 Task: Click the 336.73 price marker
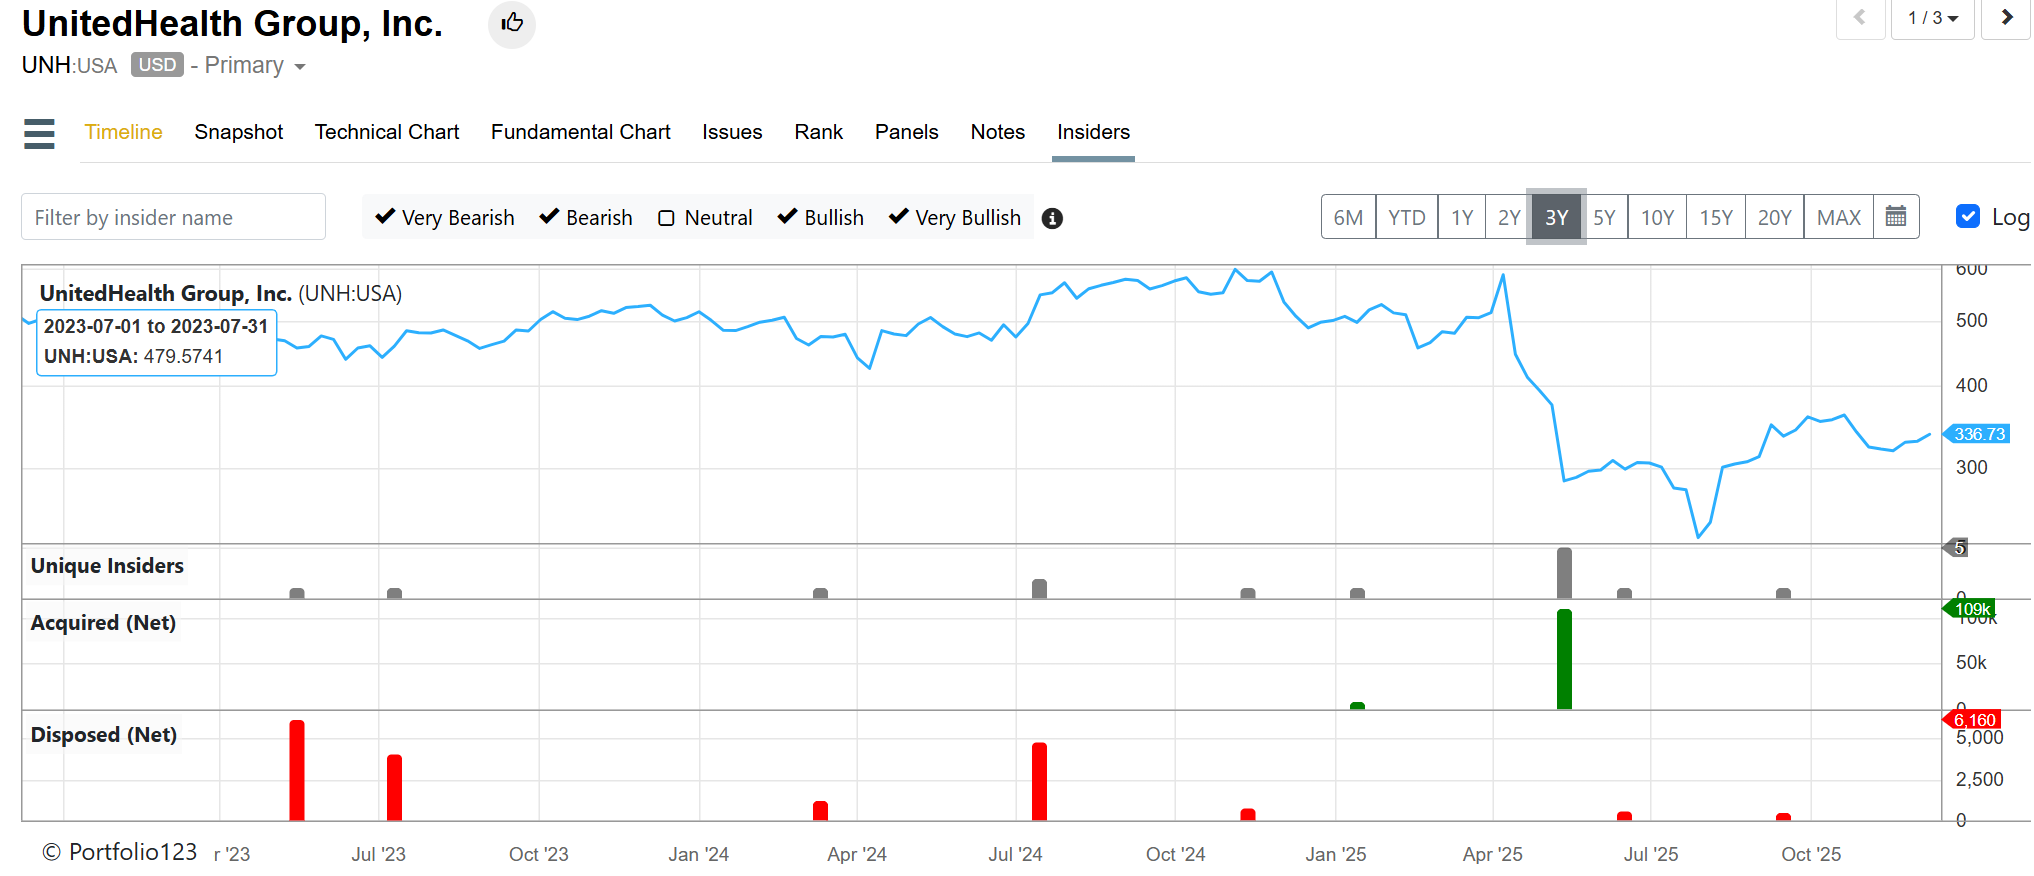[1977, 434]
